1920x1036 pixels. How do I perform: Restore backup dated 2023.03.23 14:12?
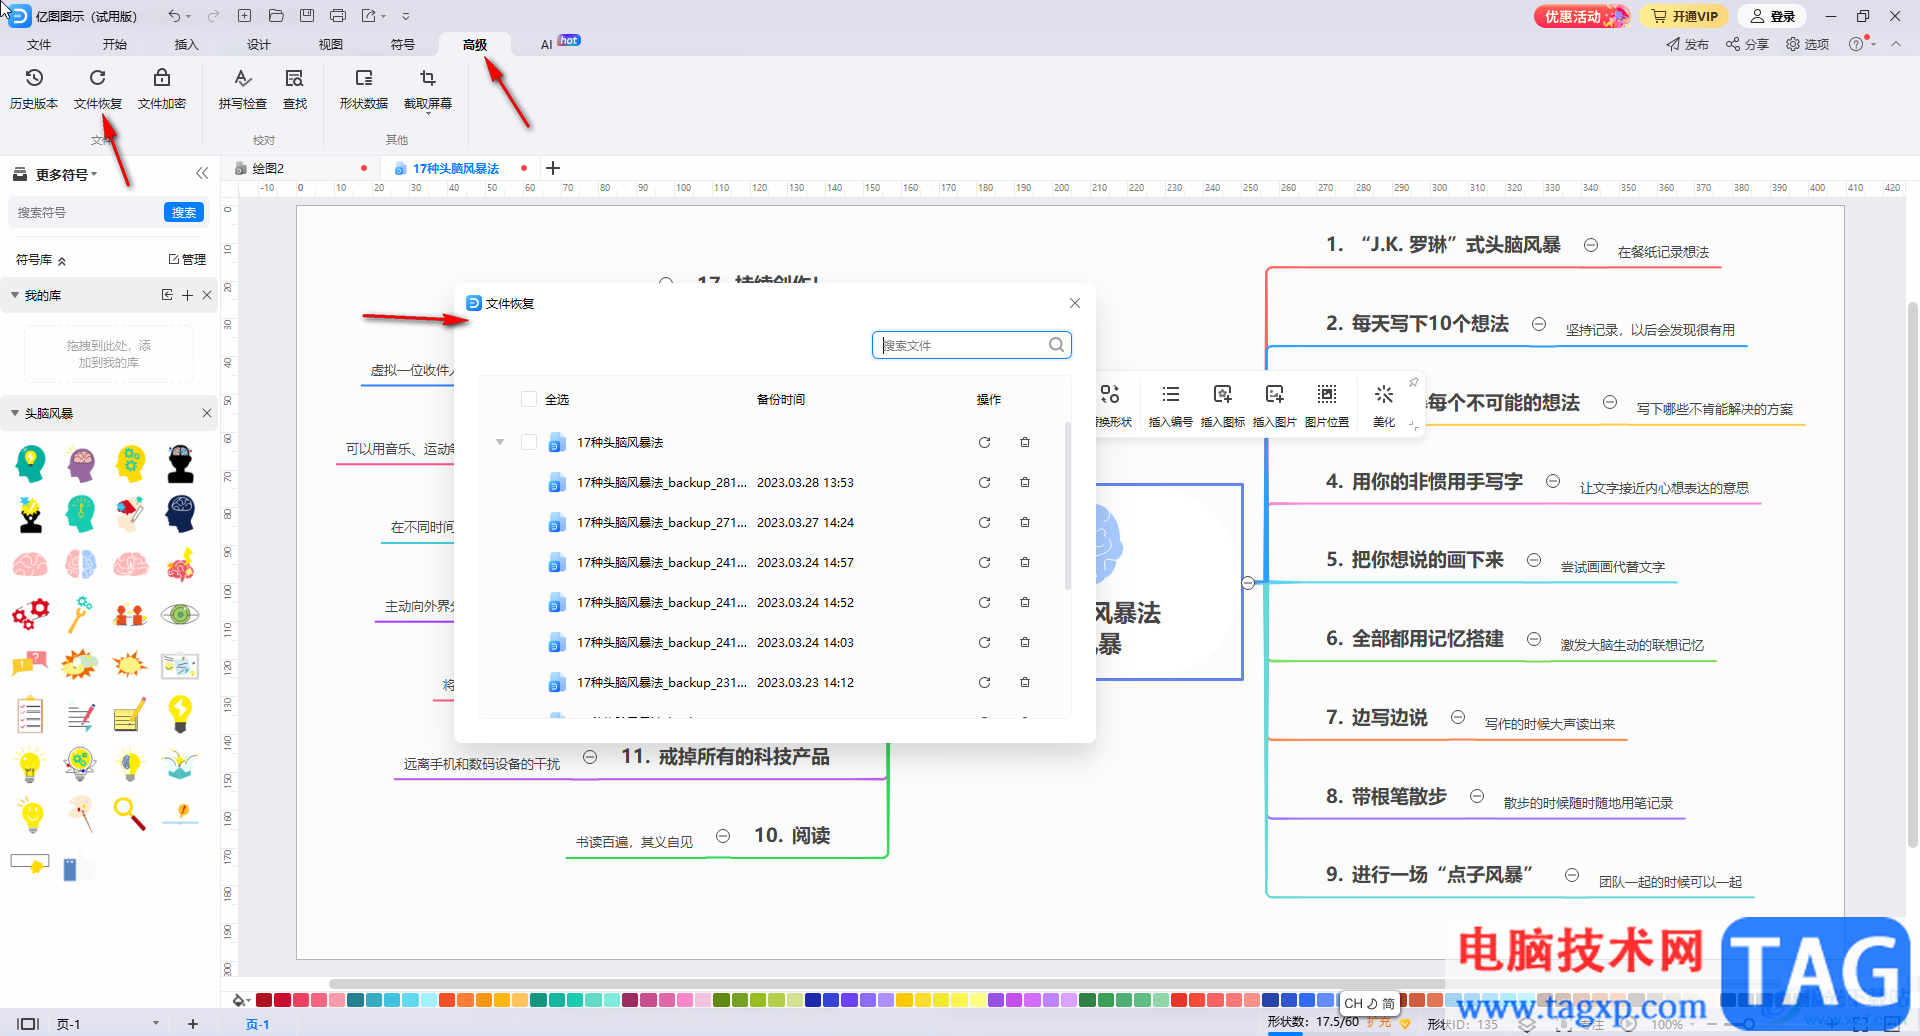984,682
